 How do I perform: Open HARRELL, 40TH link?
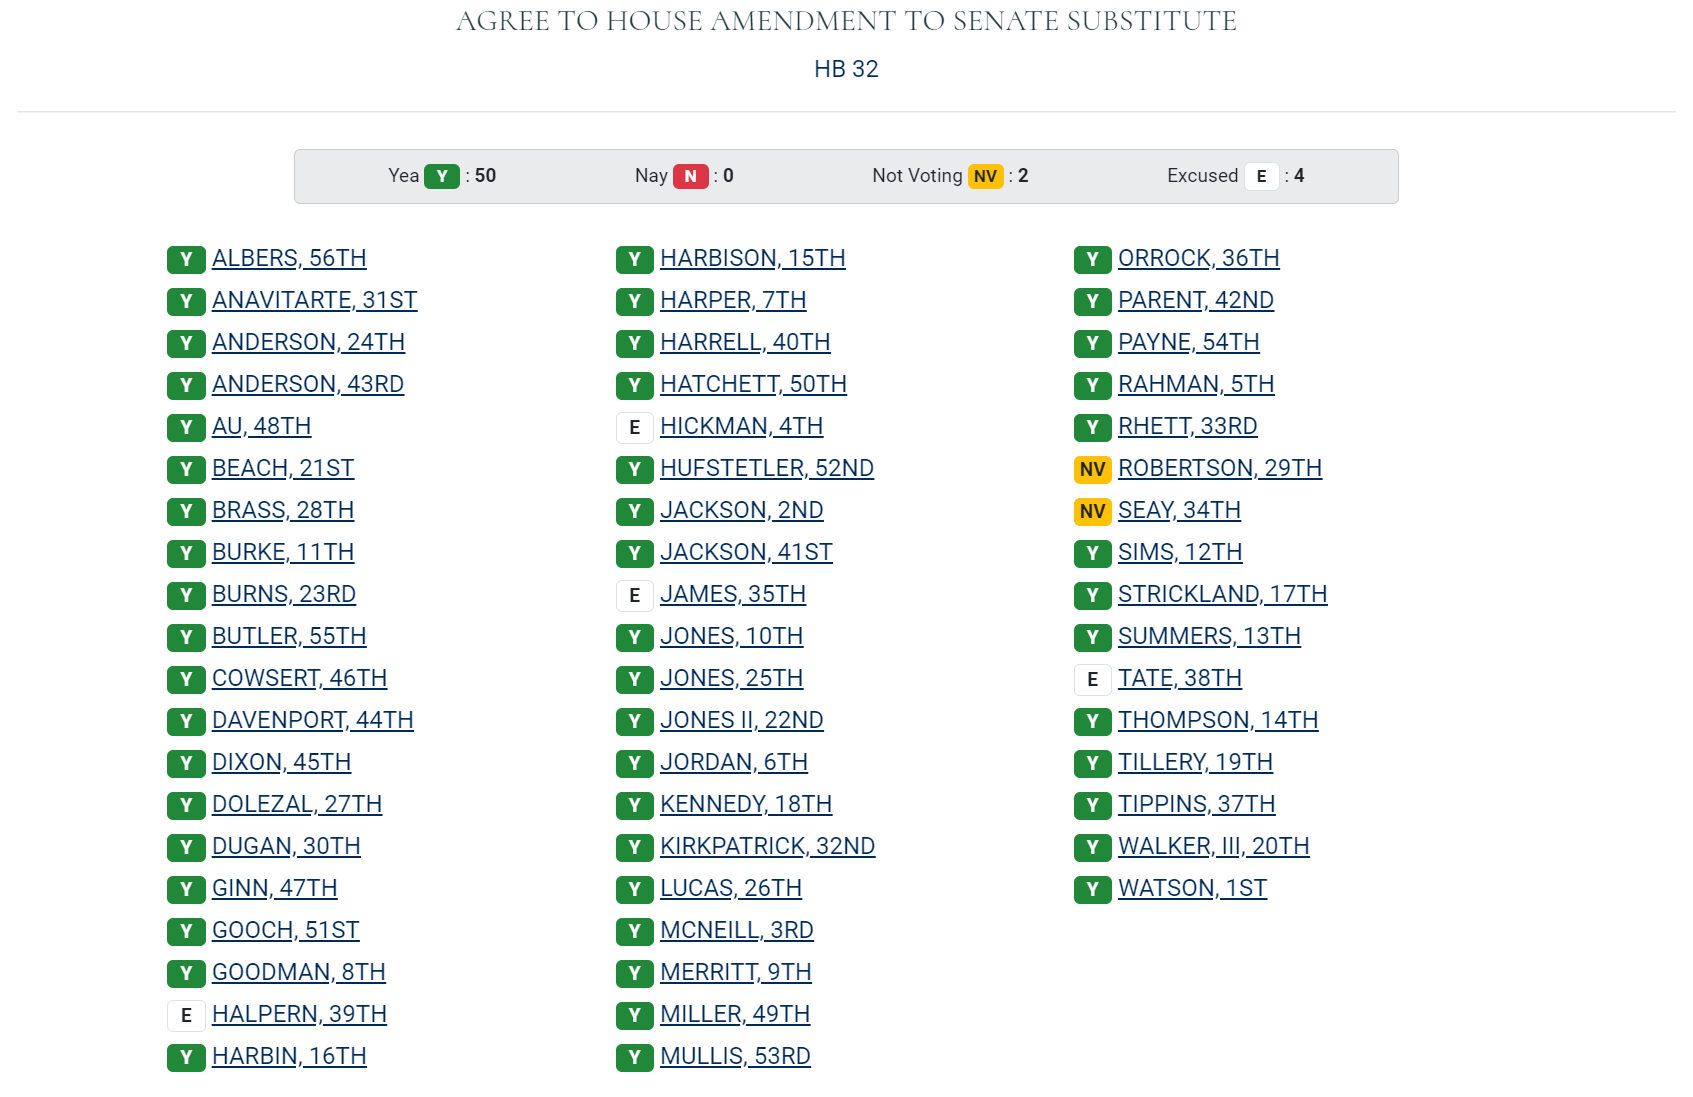(x=745, y=342)
